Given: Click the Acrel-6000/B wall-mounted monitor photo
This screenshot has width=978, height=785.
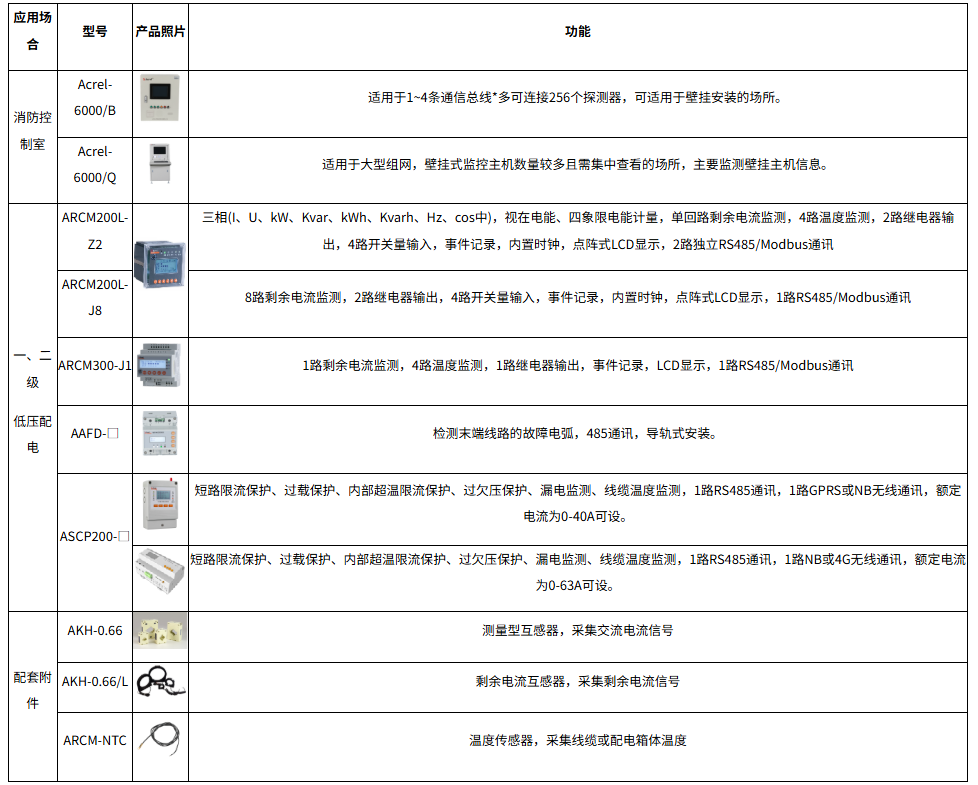Looking at the screenshot, I should 160,98.
